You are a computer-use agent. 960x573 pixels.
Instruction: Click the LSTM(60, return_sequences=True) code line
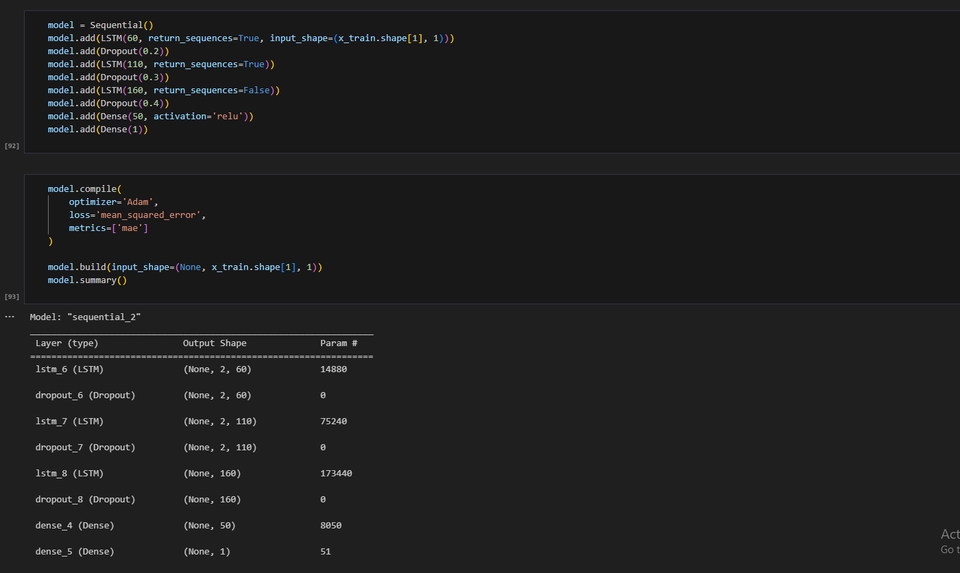pyautogui.click(x=251, y=38)
